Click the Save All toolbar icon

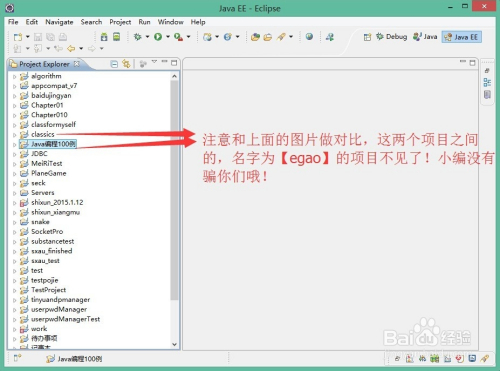tap(50, 37)
